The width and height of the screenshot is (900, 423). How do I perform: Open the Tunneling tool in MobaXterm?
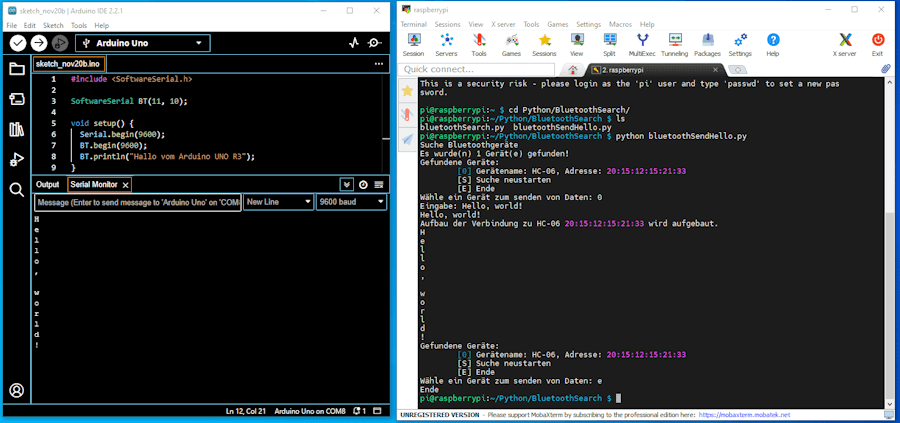(x=674, y=42)
